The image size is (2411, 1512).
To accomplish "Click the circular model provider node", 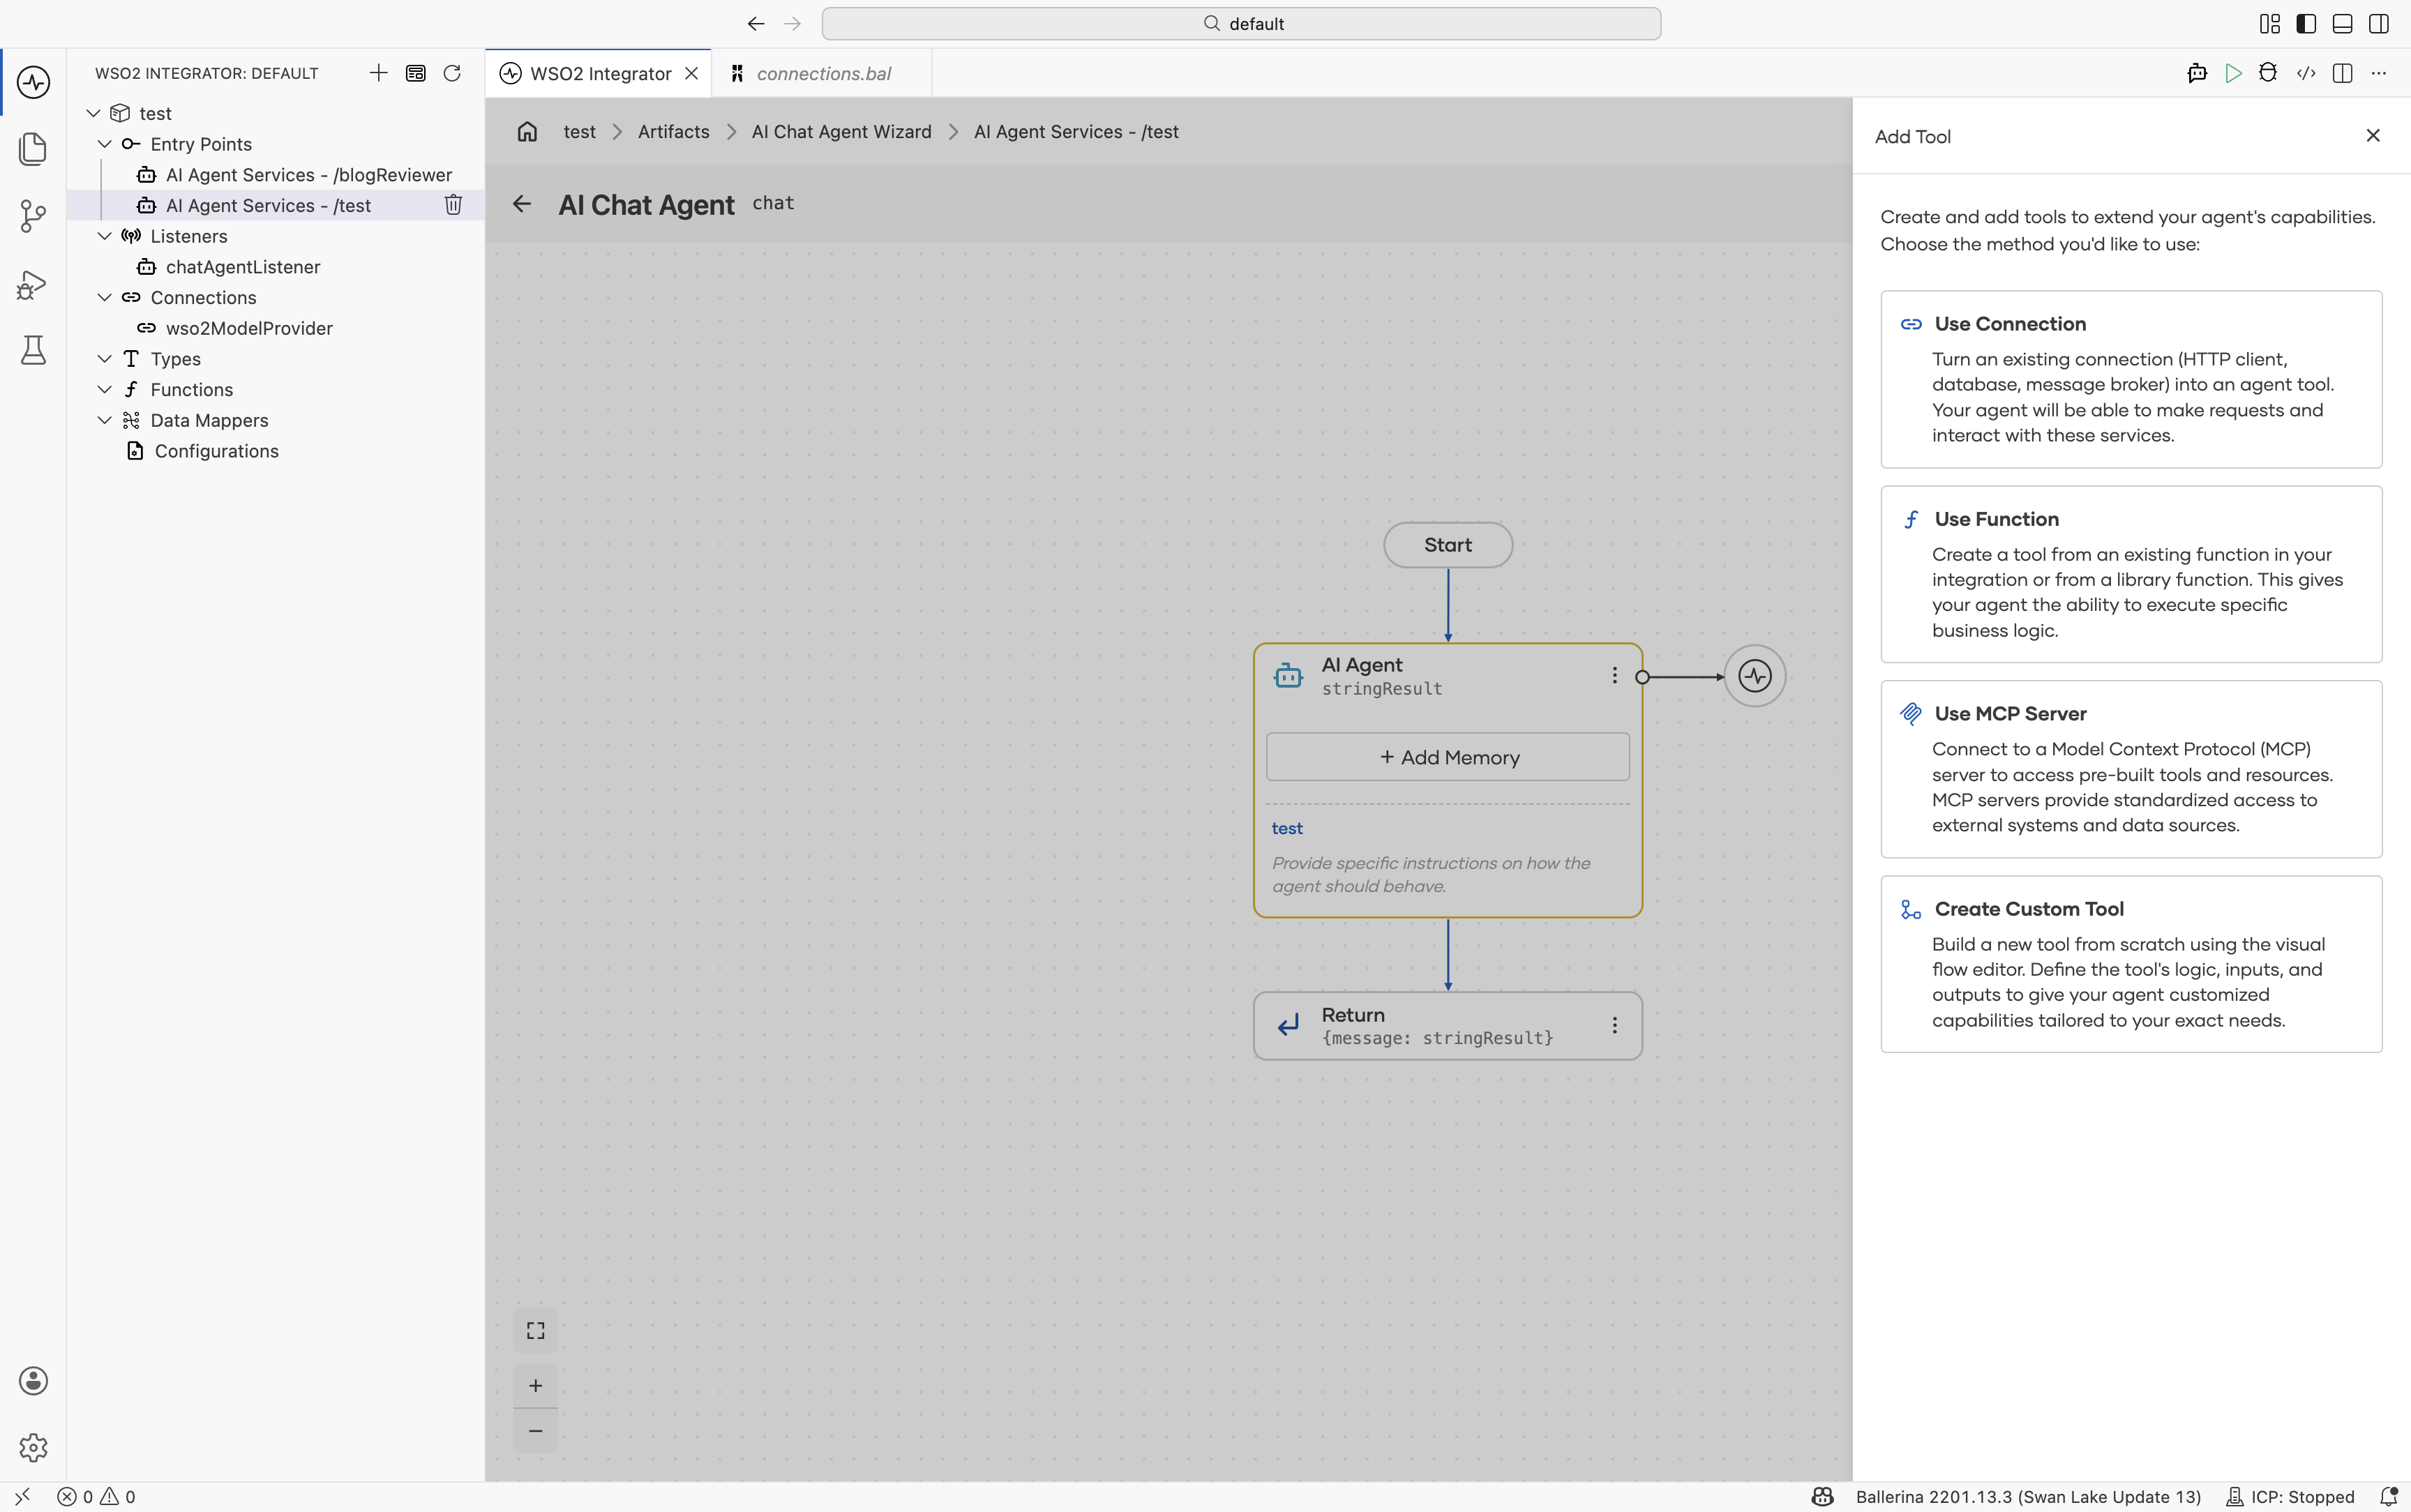I will coord(1755,677).
